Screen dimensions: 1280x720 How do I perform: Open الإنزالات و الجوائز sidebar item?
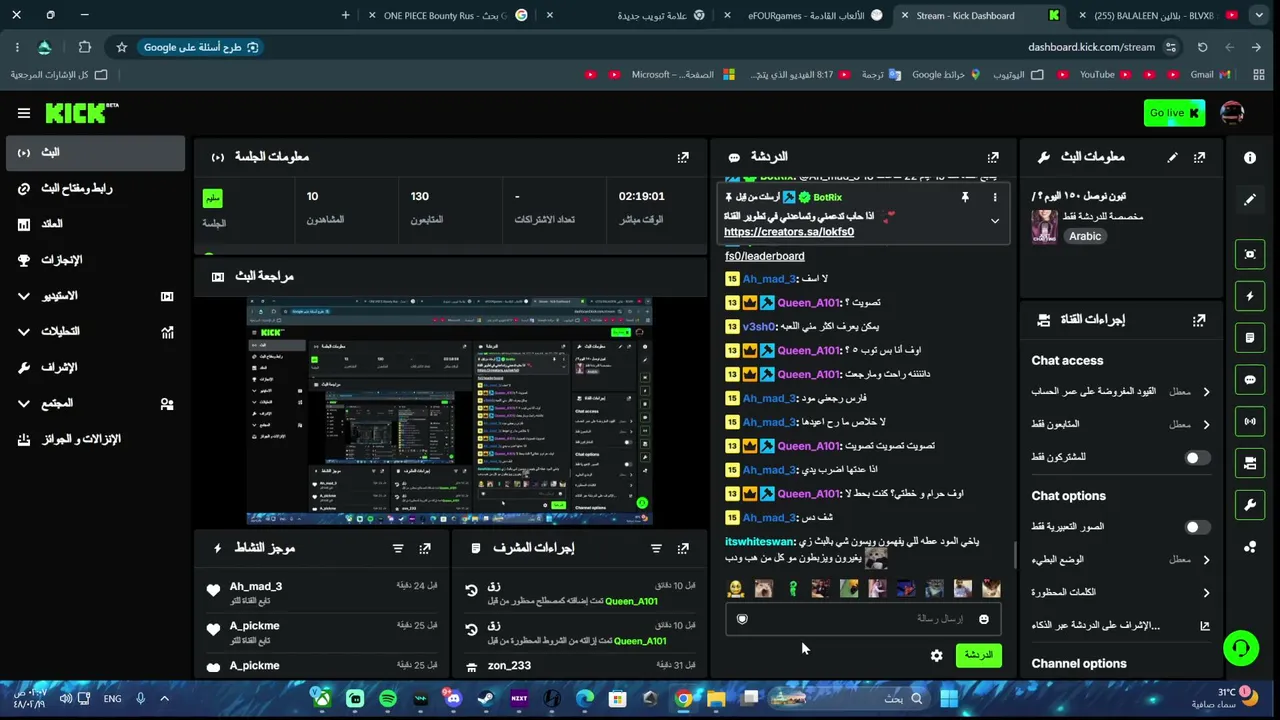pyautogui.click(x=93, y=439)
